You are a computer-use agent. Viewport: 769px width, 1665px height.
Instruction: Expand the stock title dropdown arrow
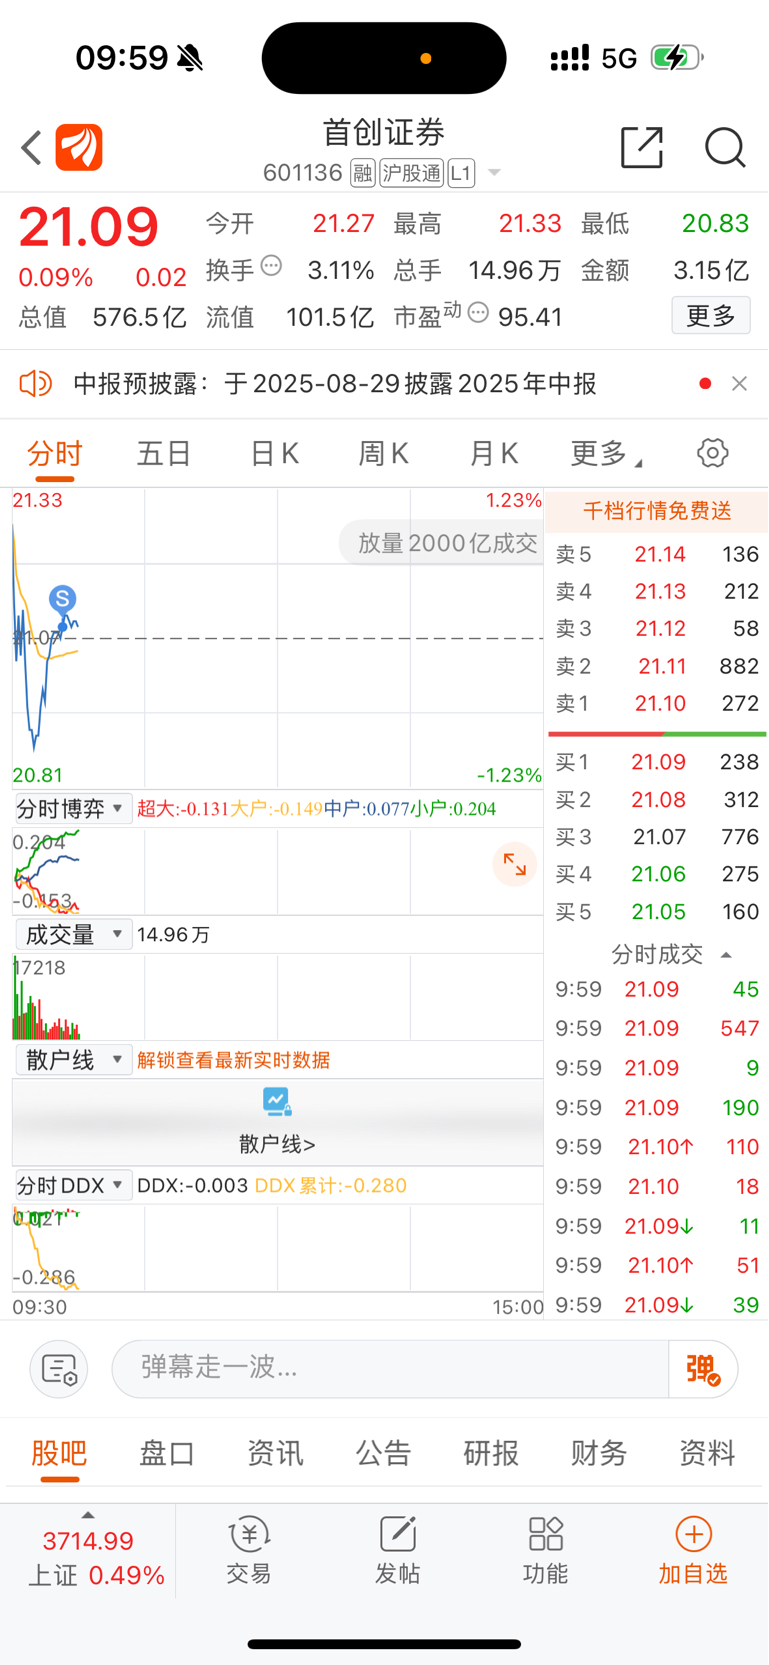[494, 173]
